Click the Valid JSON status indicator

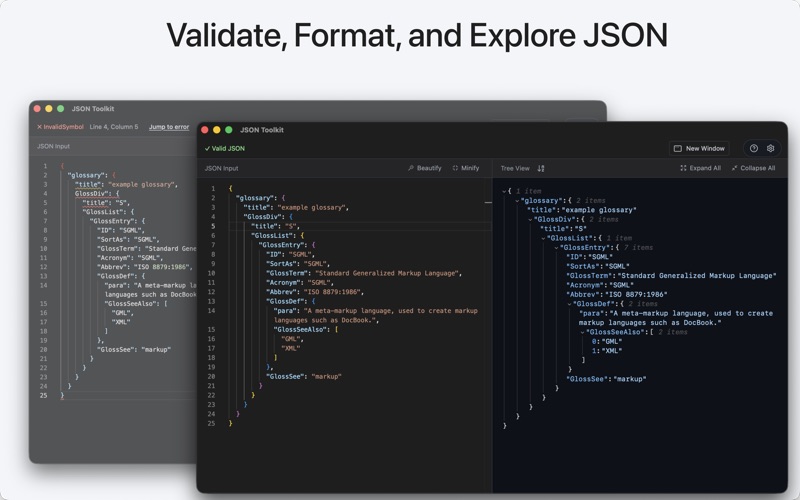[224, 148]
